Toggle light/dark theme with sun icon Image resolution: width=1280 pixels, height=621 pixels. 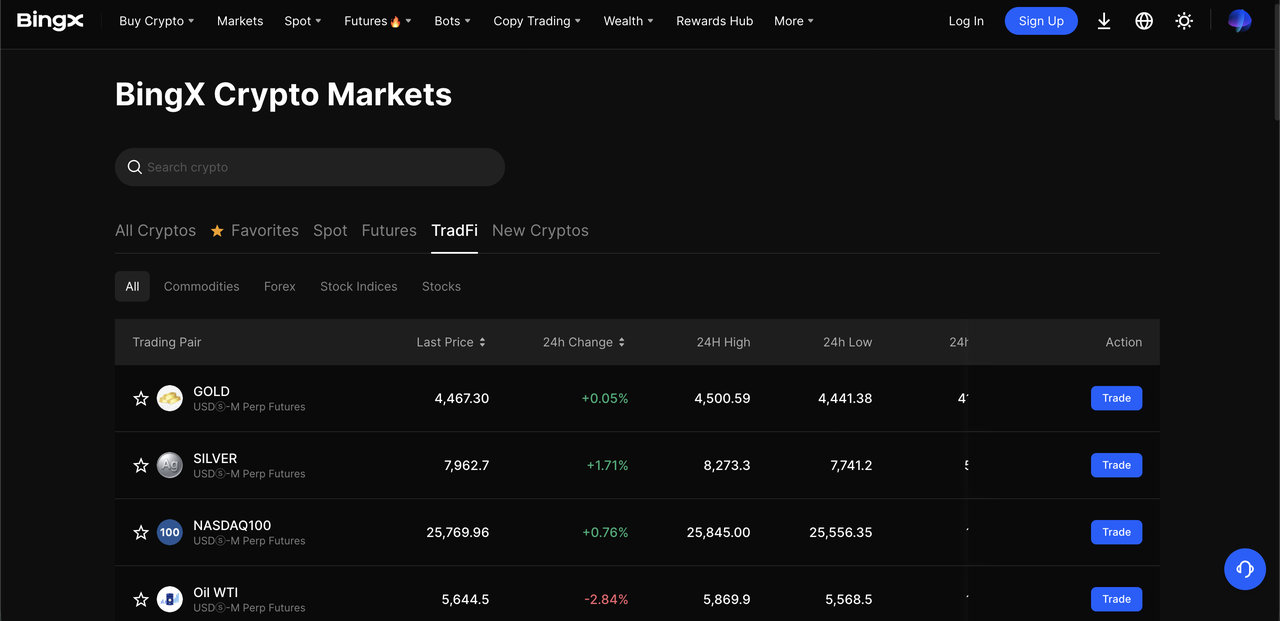(1184, 21)
